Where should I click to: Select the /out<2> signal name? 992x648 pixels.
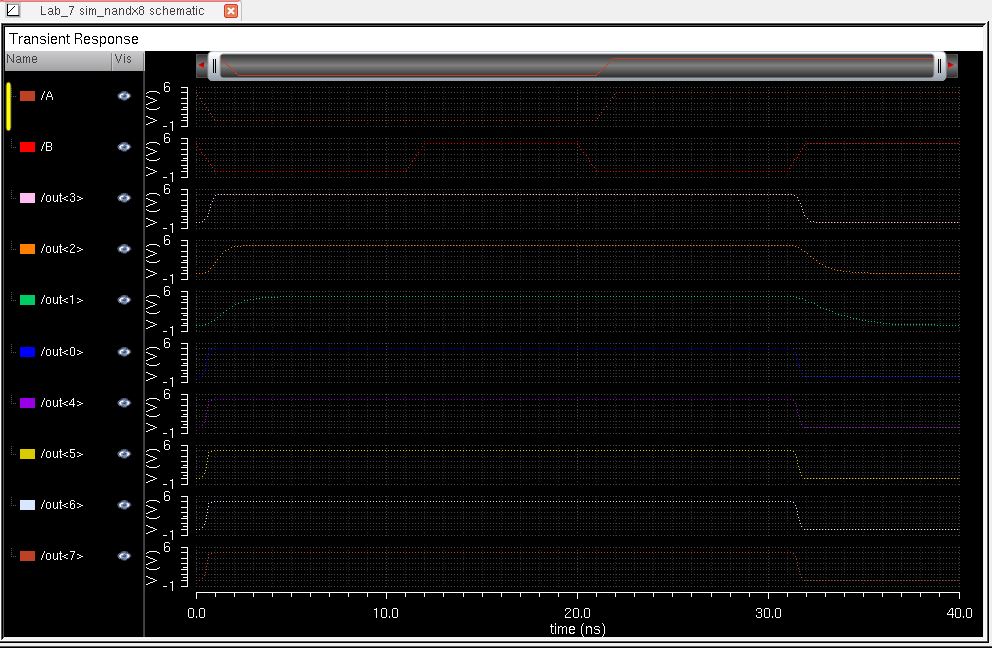(62, 249)
